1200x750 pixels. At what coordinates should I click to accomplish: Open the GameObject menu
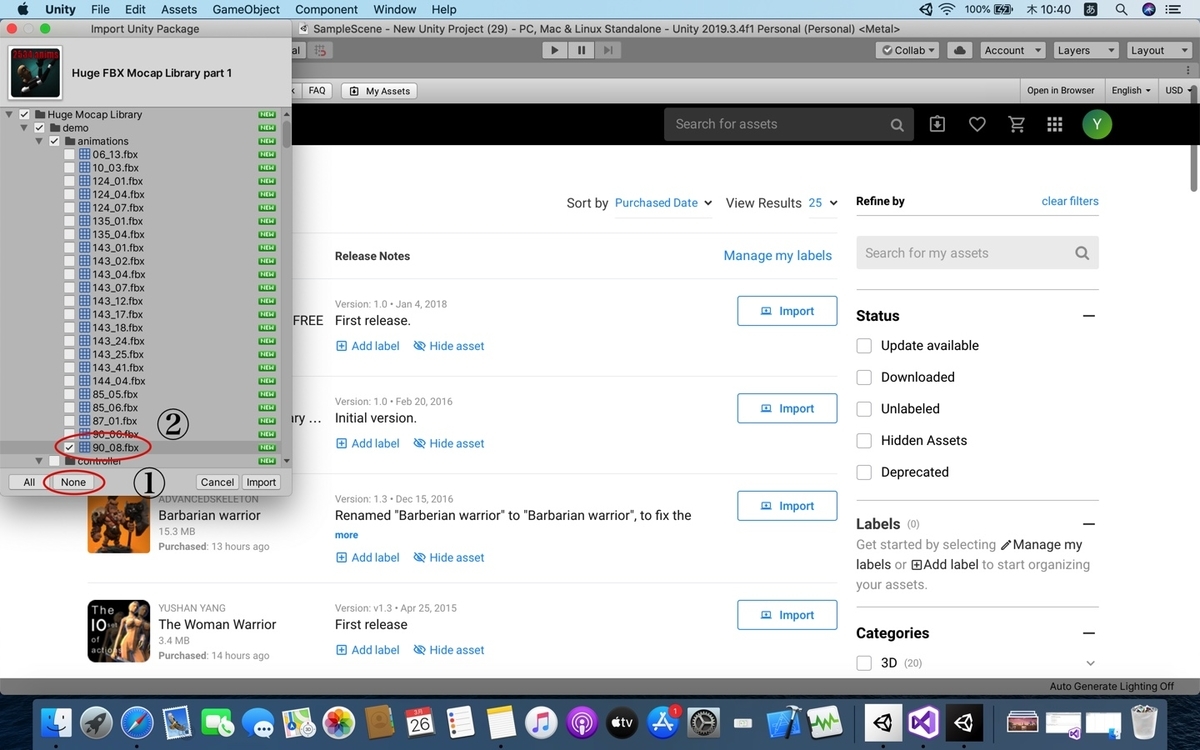tap(246, 9)
